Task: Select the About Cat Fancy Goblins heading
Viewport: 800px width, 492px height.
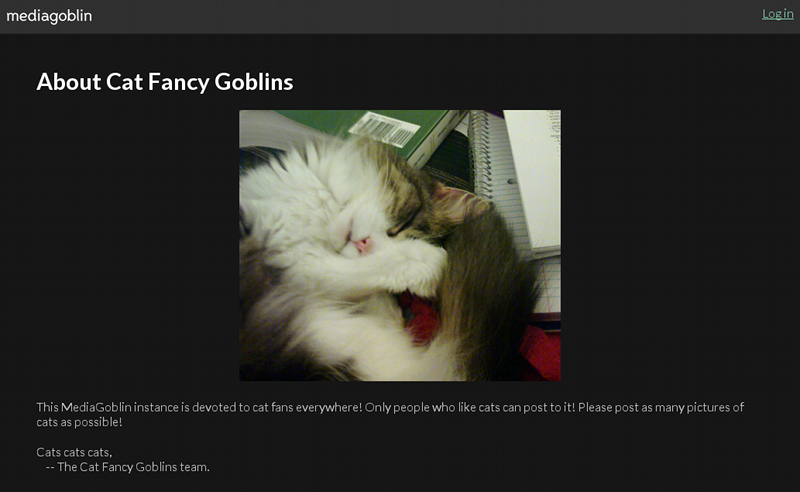Action: [165, 82]
